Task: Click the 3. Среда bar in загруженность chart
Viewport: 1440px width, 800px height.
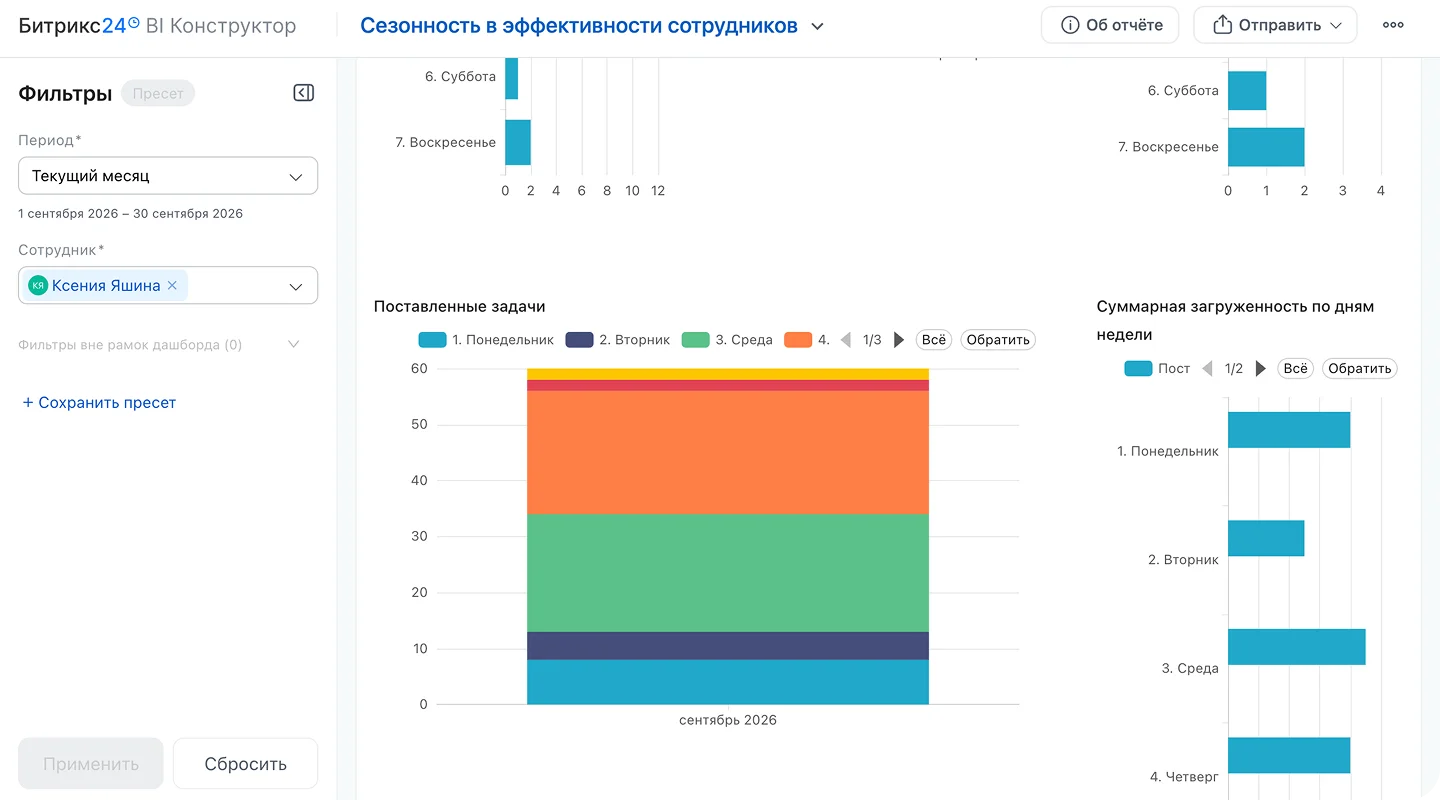Action: click(1297, 647)
